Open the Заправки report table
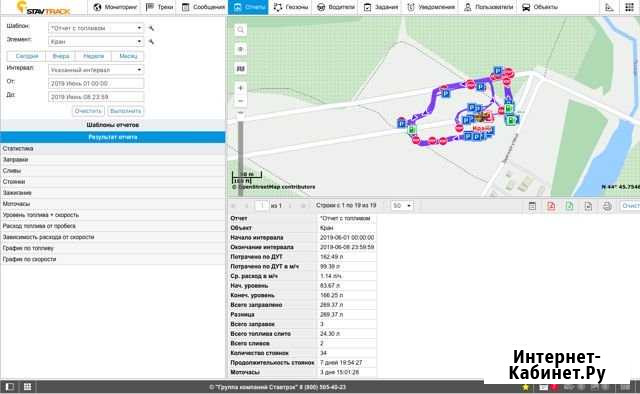Image resolution: width=640 pixels, height=394 pixels. [x=113, y=160]
